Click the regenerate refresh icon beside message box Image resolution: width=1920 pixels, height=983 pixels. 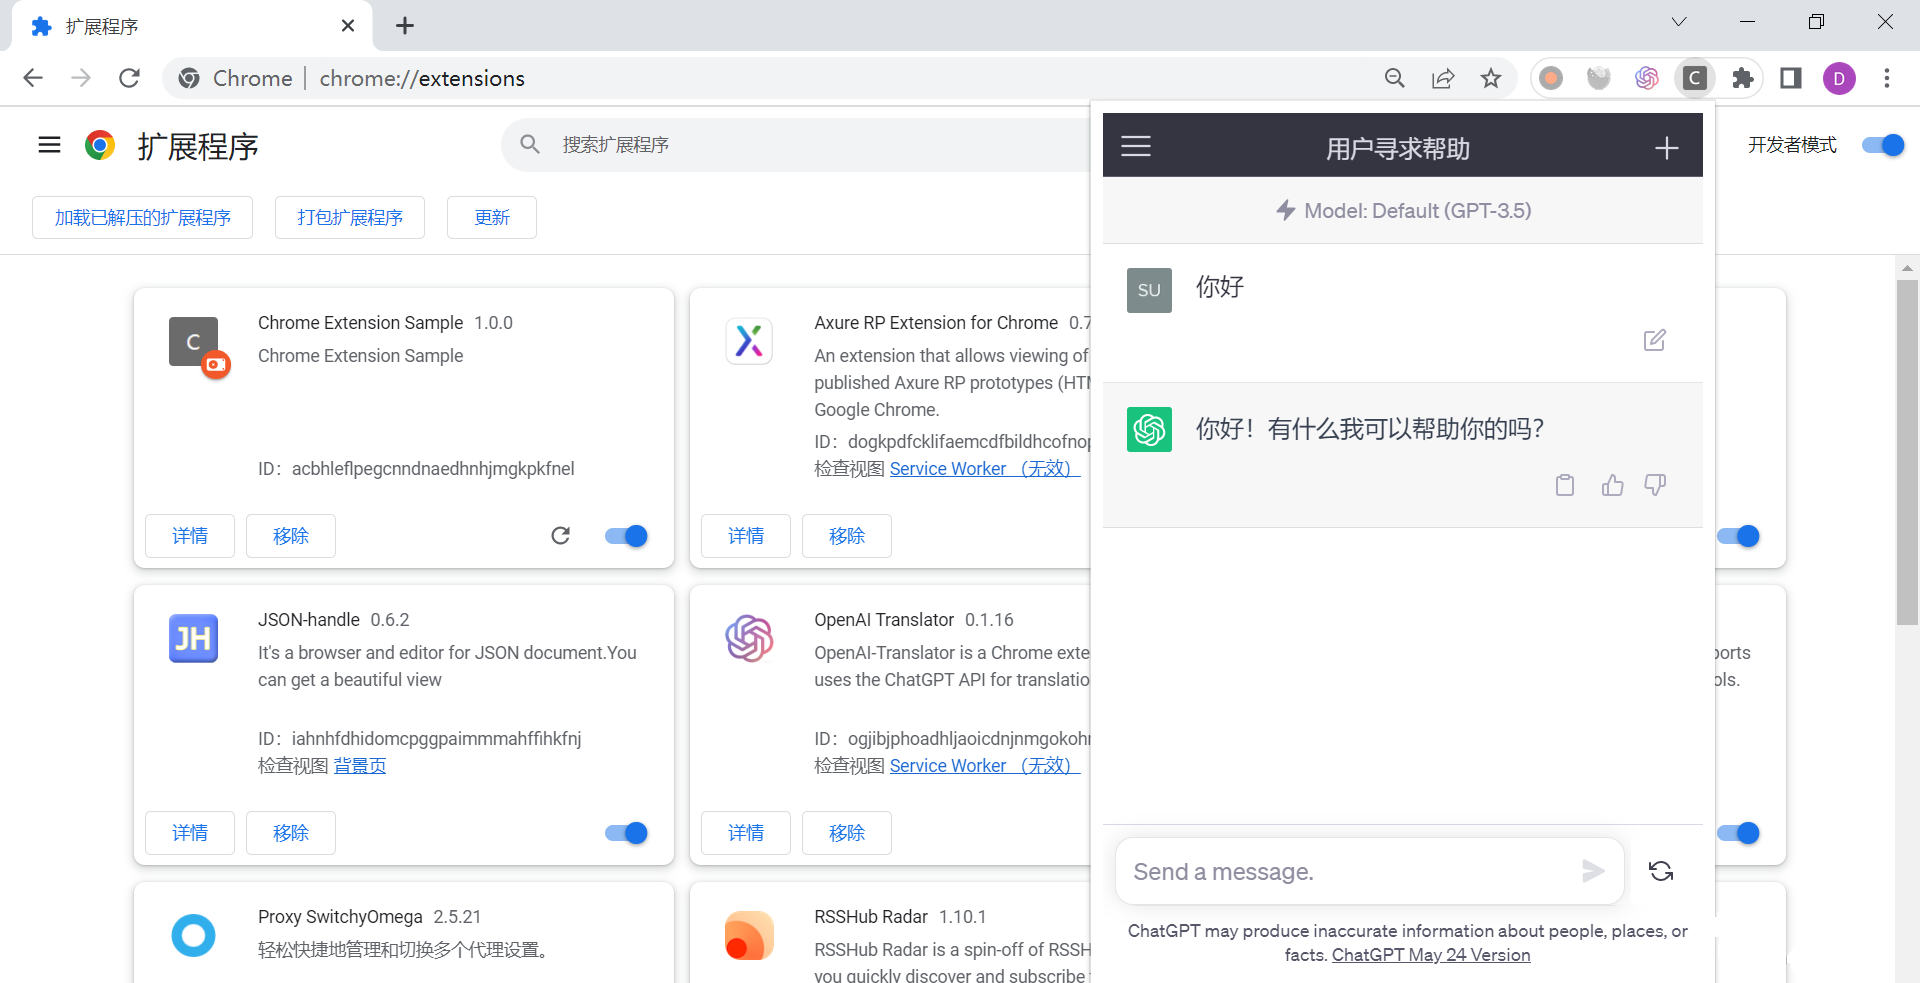(x=1661, y=871)
